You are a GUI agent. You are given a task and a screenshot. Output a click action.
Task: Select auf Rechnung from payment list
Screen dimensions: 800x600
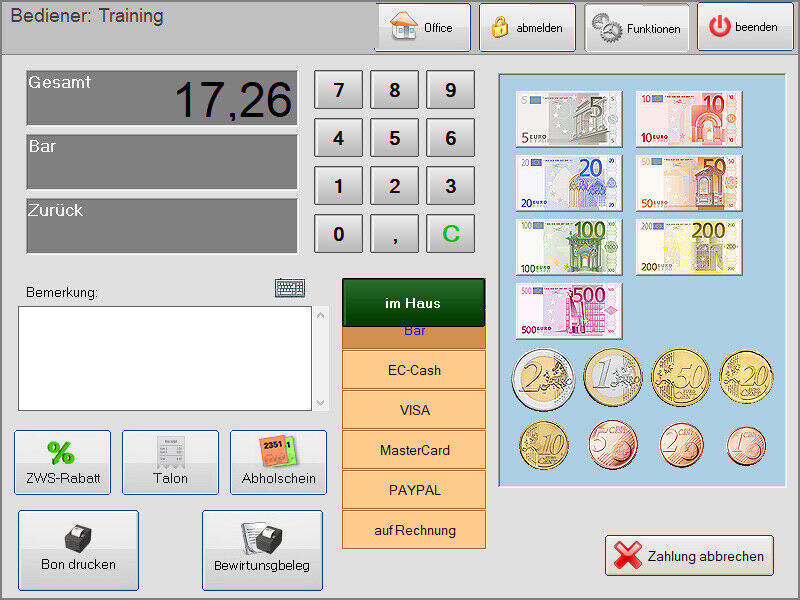point(413,529)
